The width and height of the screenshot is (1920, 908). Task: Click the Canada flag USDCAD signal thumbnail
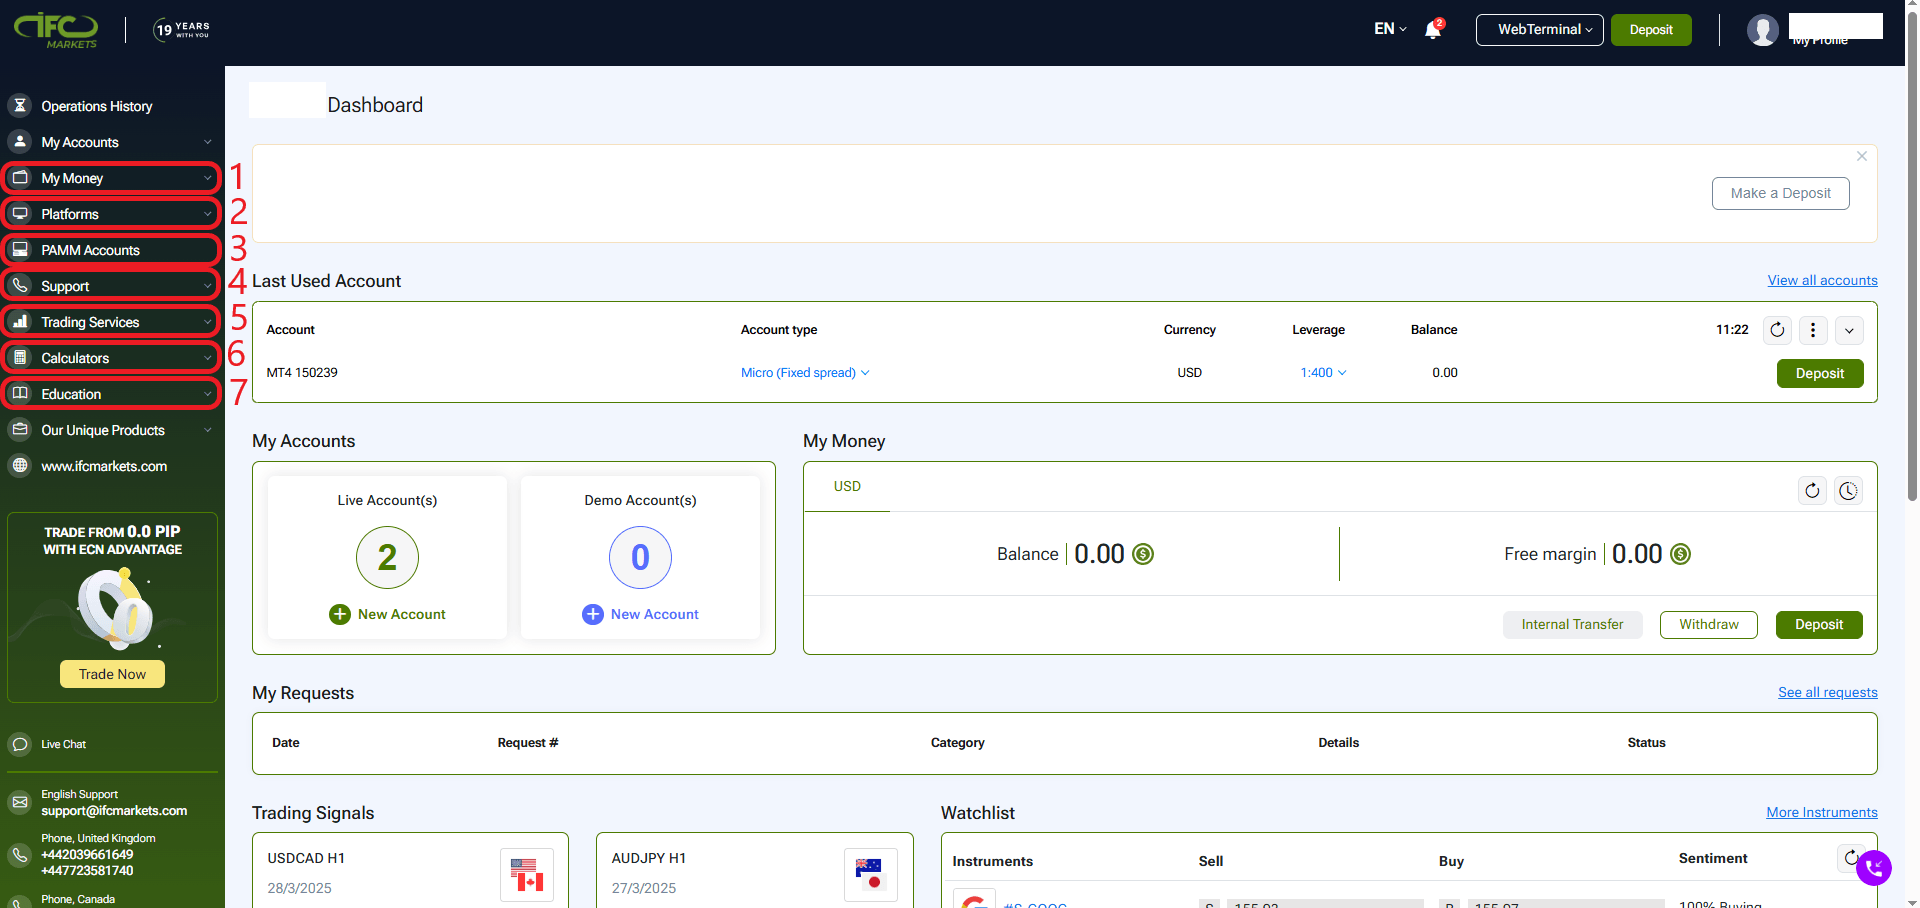[x=527, y=875]
